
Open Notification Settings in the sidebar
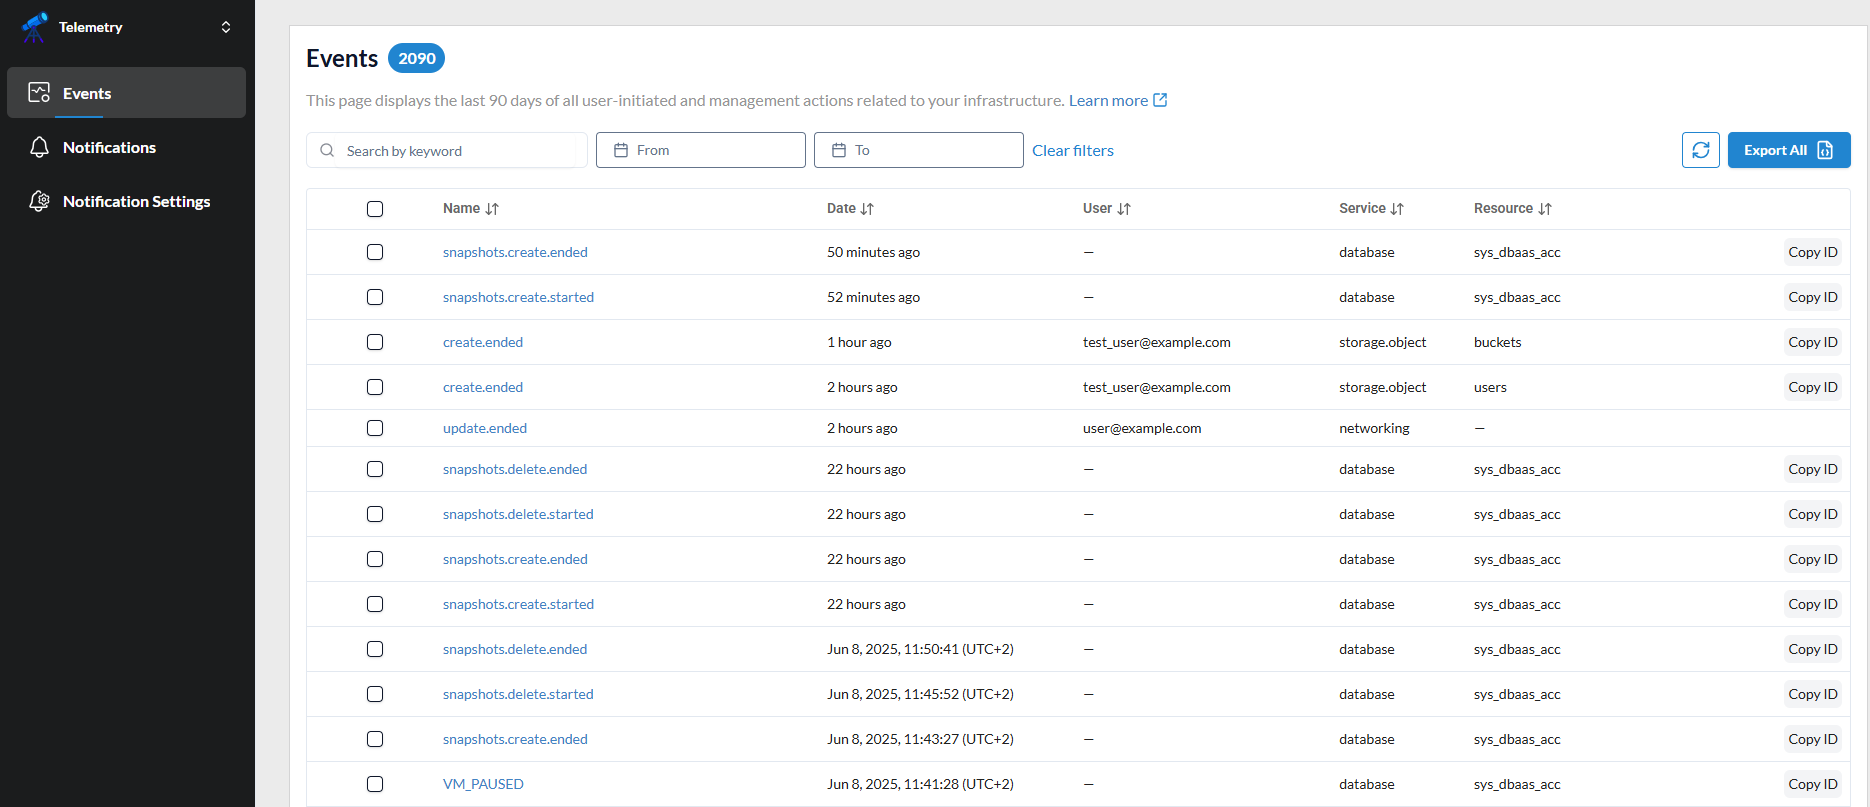[x=136, y=201]
